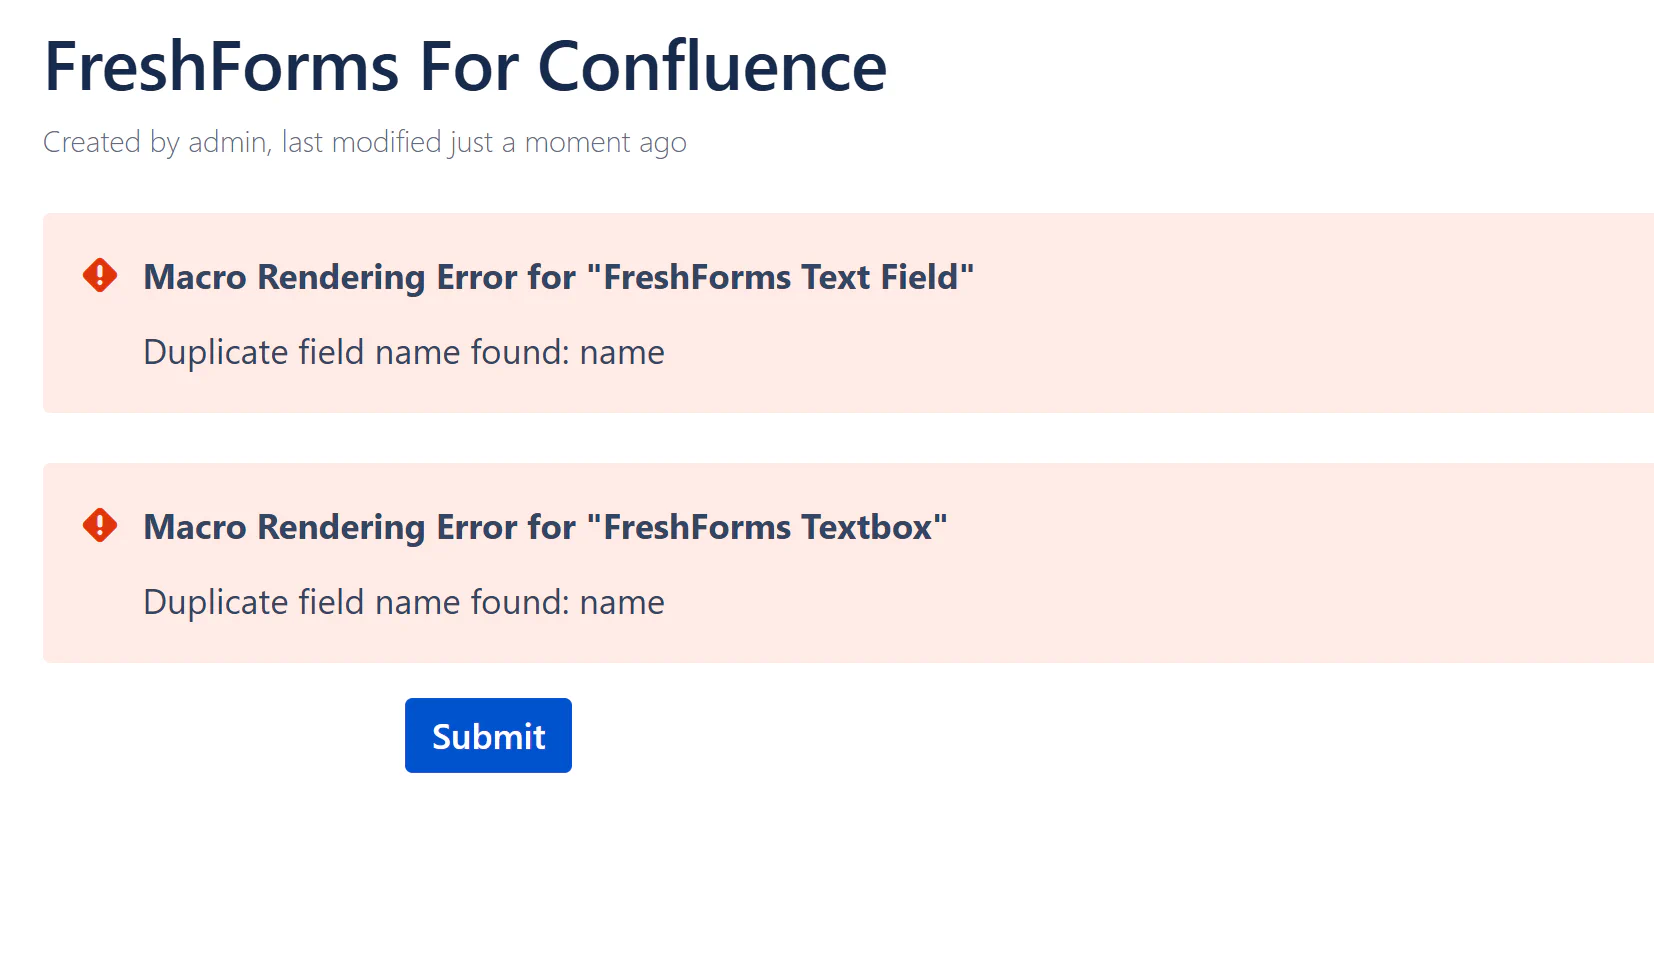Click the Textbox macro error heading
Image resolution: width=1654 pixels, height=961 pixels.
tap(545, 527)
